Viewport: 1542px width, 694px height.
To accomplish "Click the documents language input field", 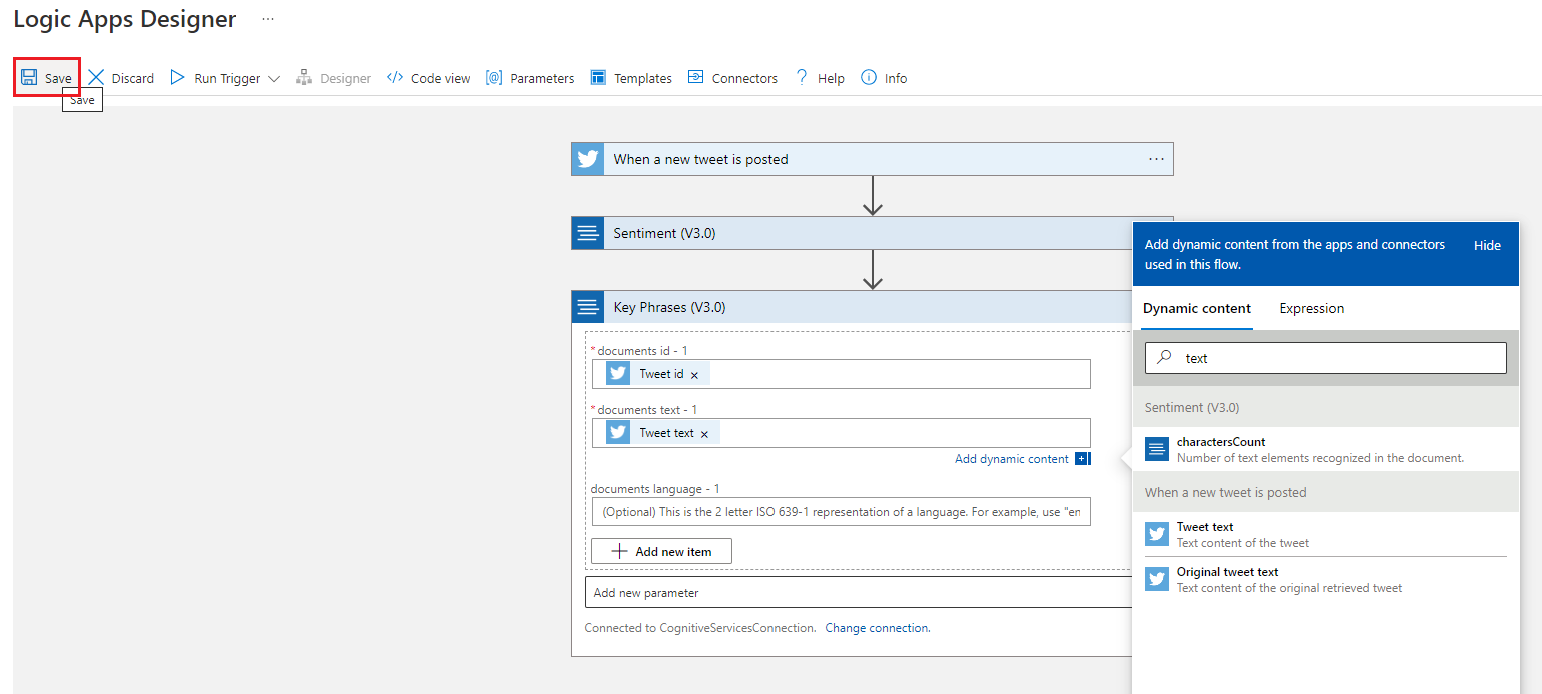I will tap(841, 512).
